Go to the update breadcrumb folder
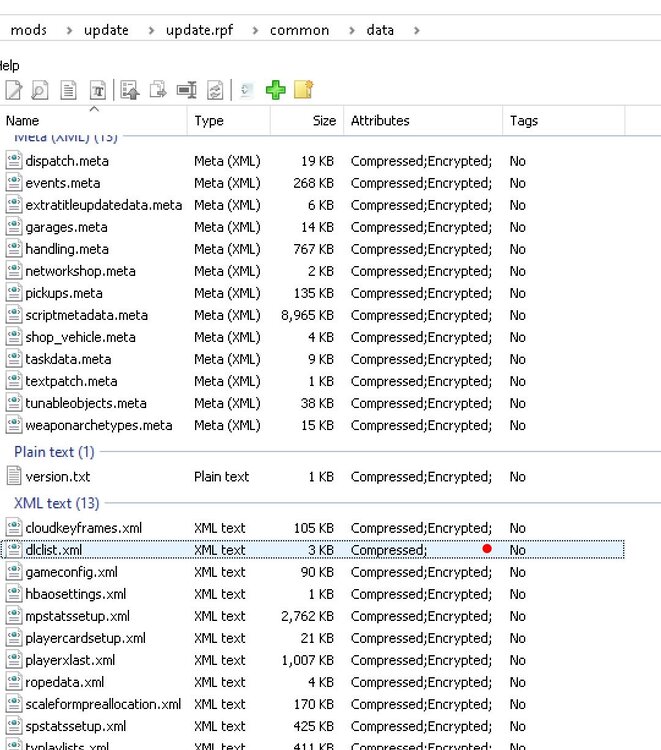Screen dimensions: 661x750 (x=106, y=30)
